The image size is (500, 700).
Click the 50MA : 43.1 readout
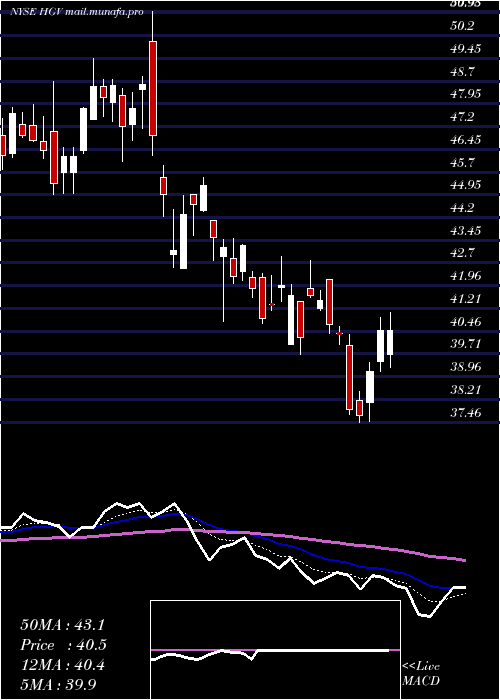[x=62, y=625]
